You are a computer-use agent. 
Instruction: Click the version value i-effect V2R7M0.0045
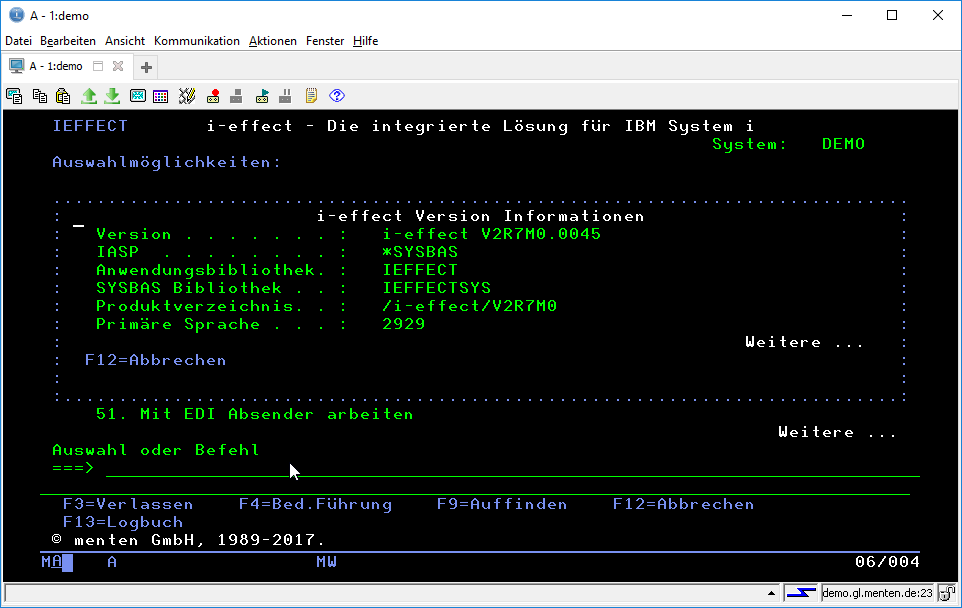(x=491, y=234)
